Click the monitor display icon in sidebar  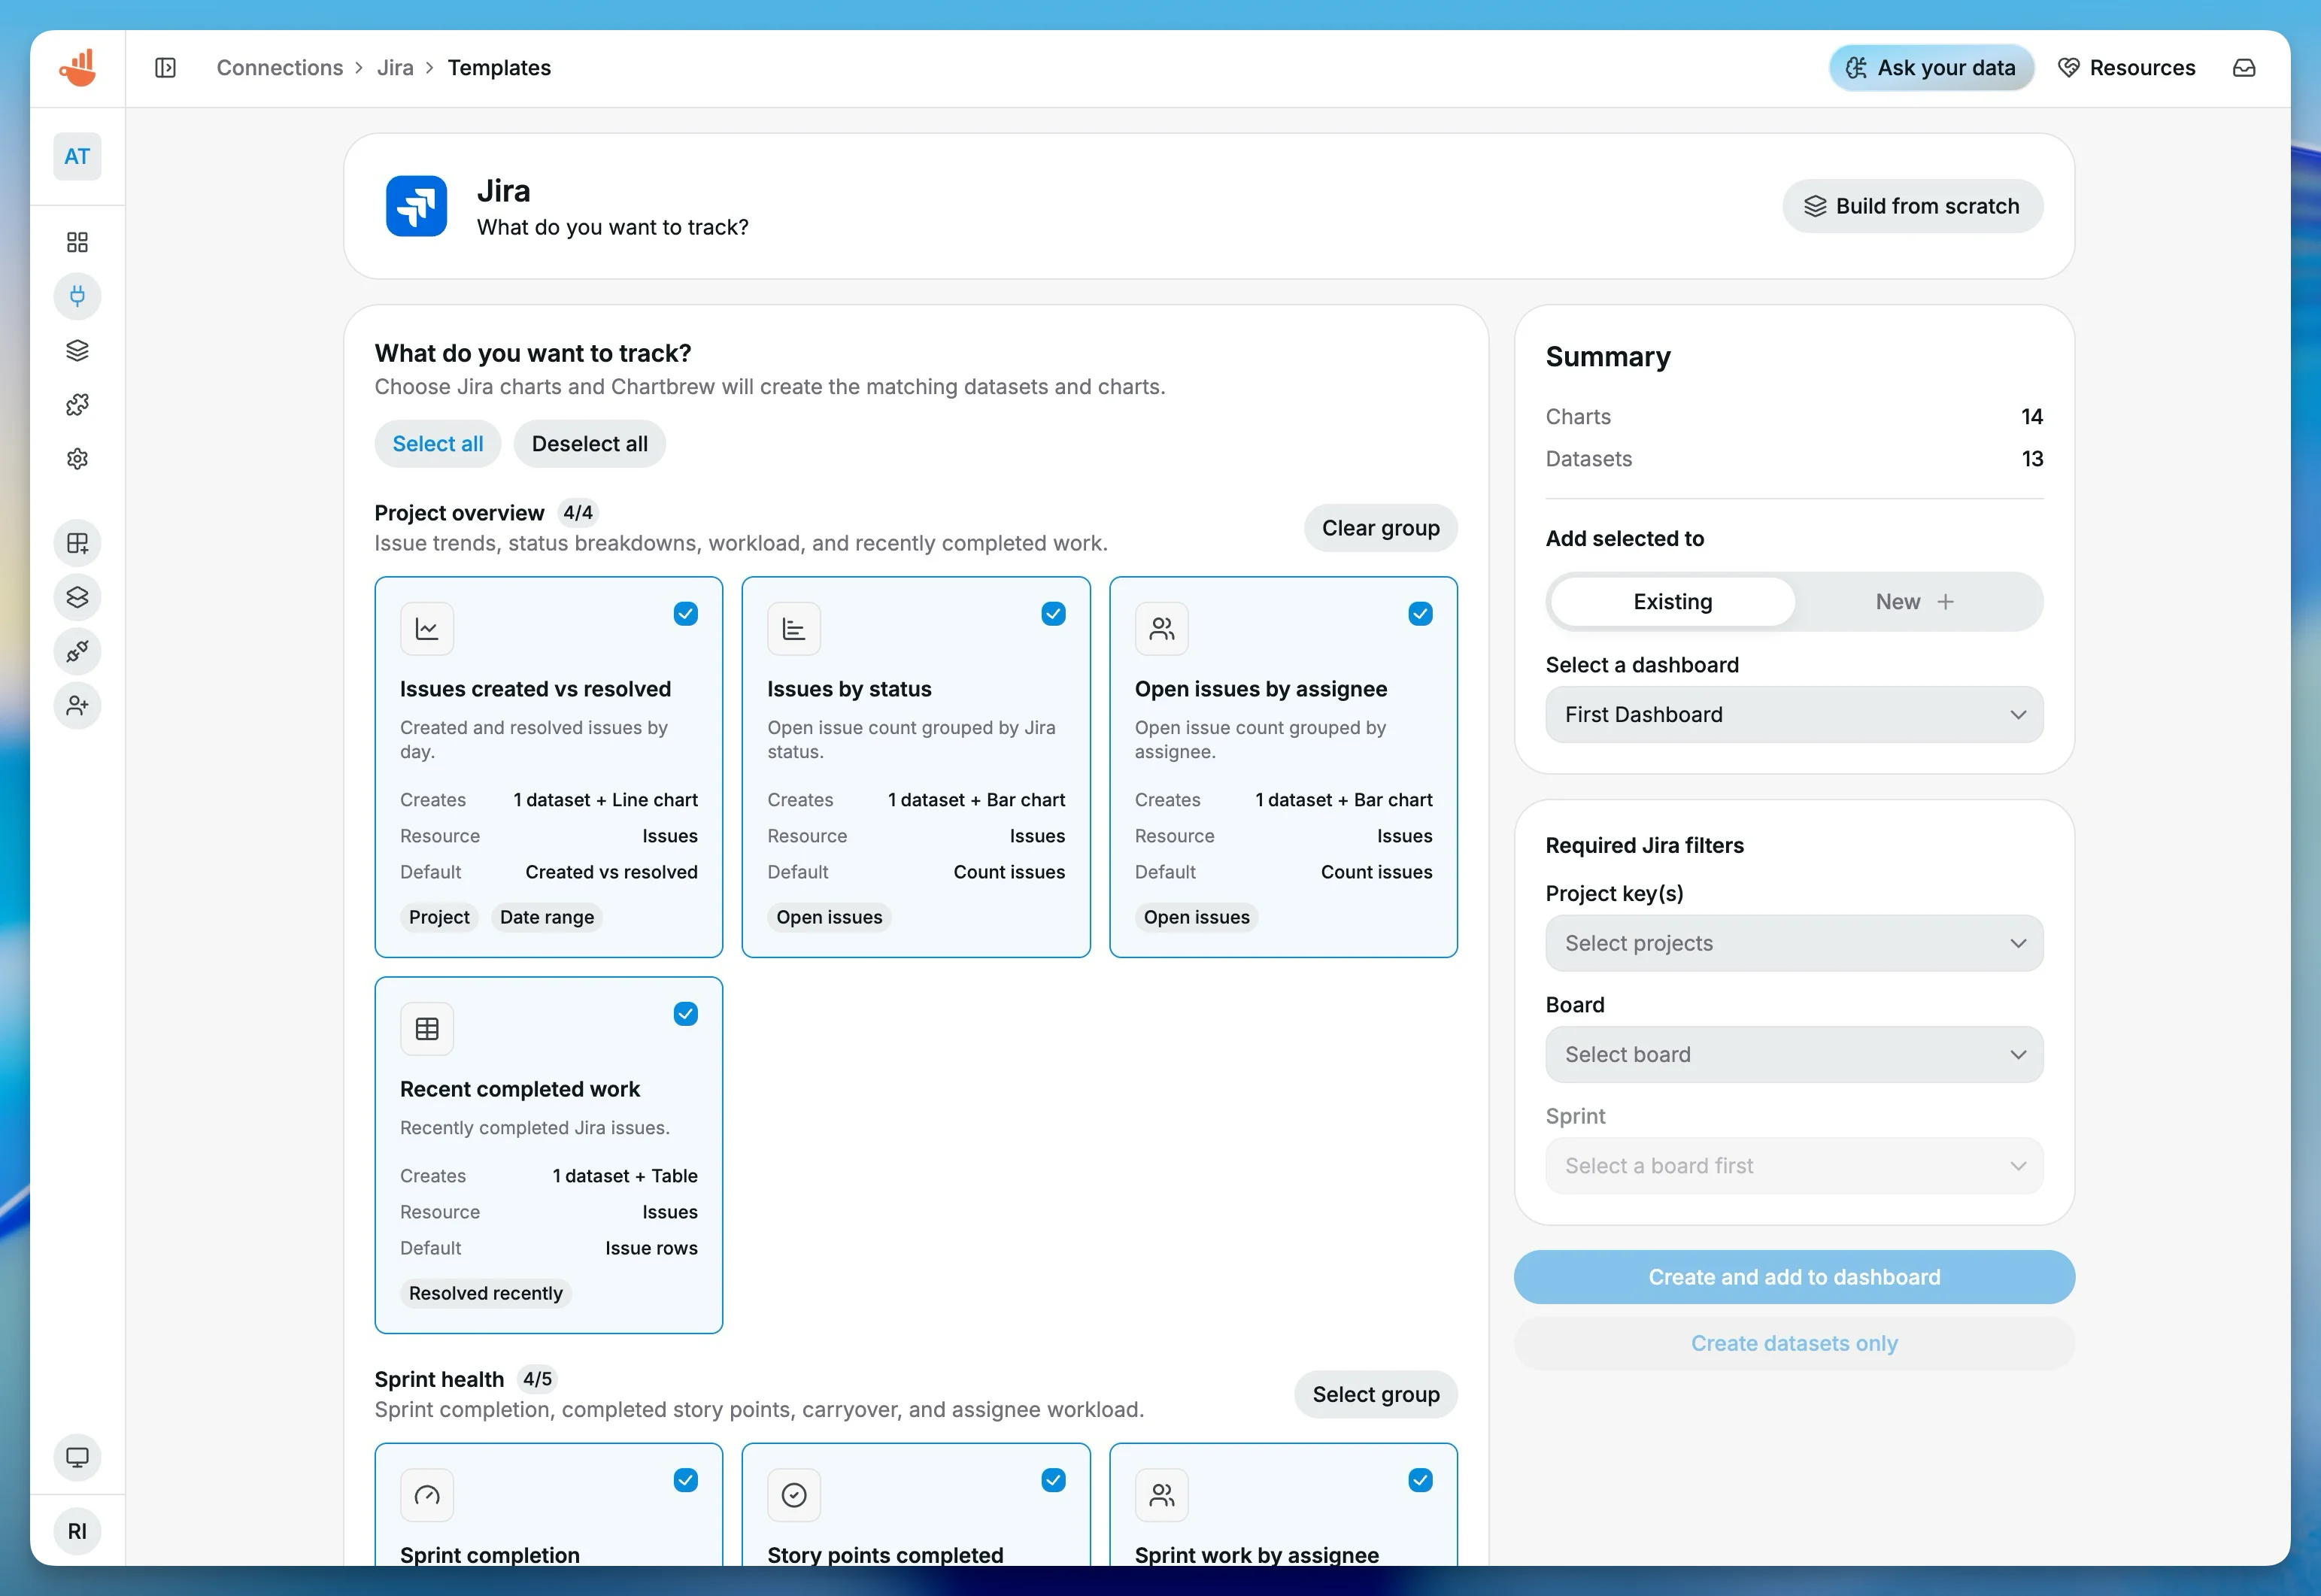click(77, 1457)
